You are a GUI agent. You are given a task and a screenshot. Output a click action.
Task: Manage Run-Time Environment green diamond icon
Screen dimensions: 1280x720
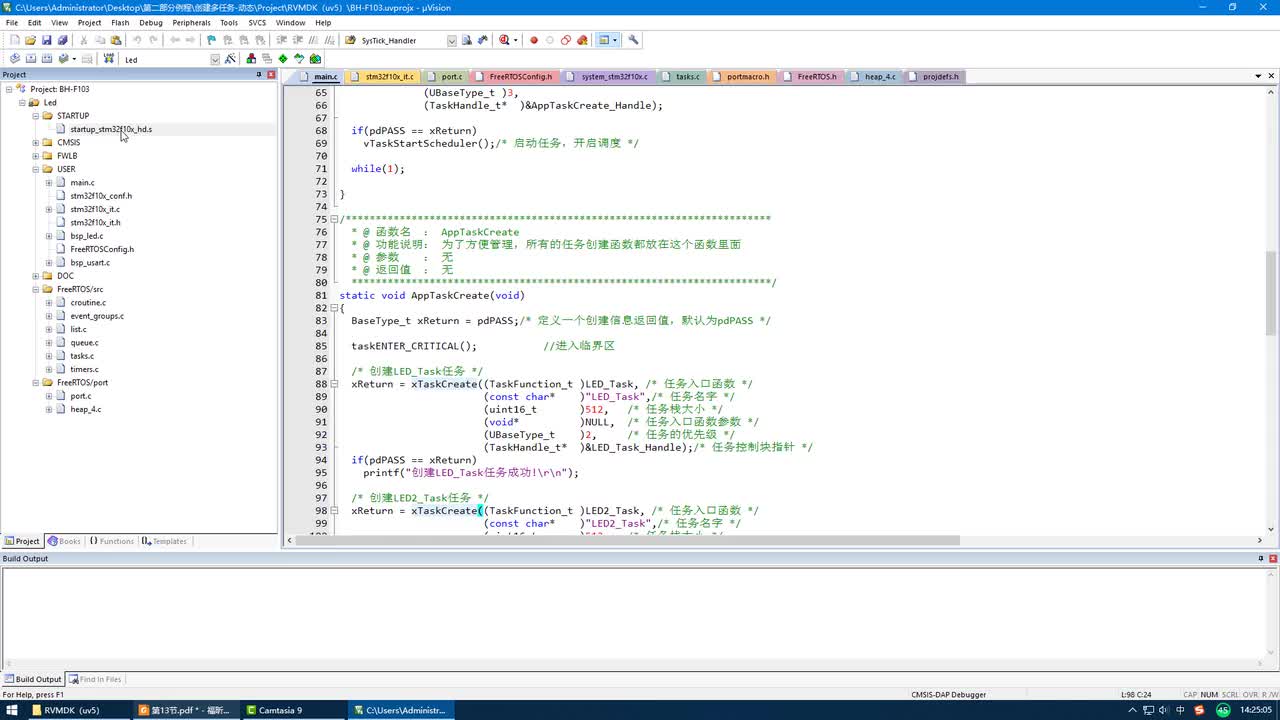(x=283, y=59)
